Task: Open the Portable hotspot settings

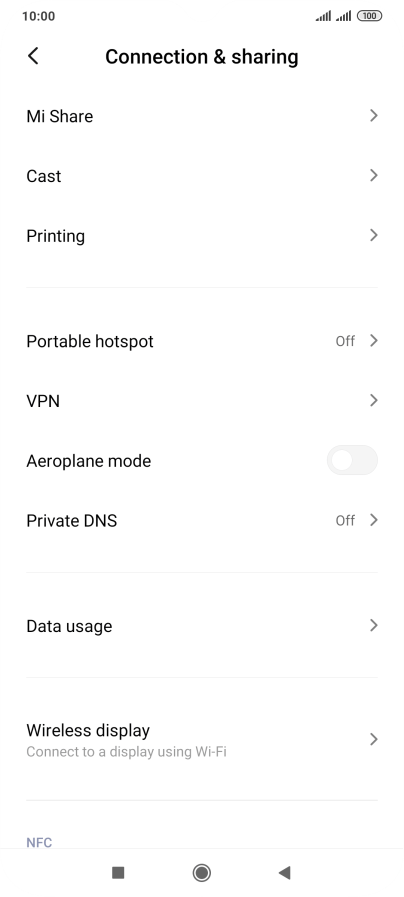Action: 202,341
